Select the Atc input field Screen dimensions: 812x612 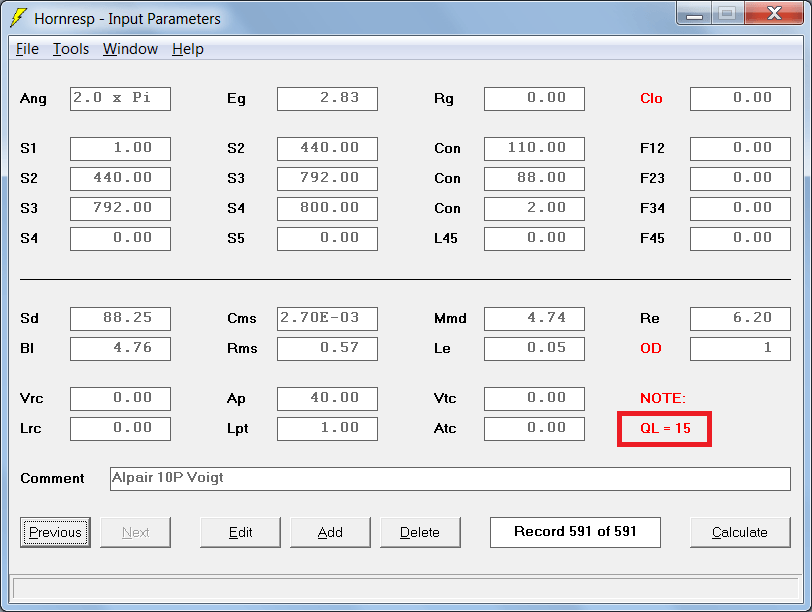click(534, 429)
